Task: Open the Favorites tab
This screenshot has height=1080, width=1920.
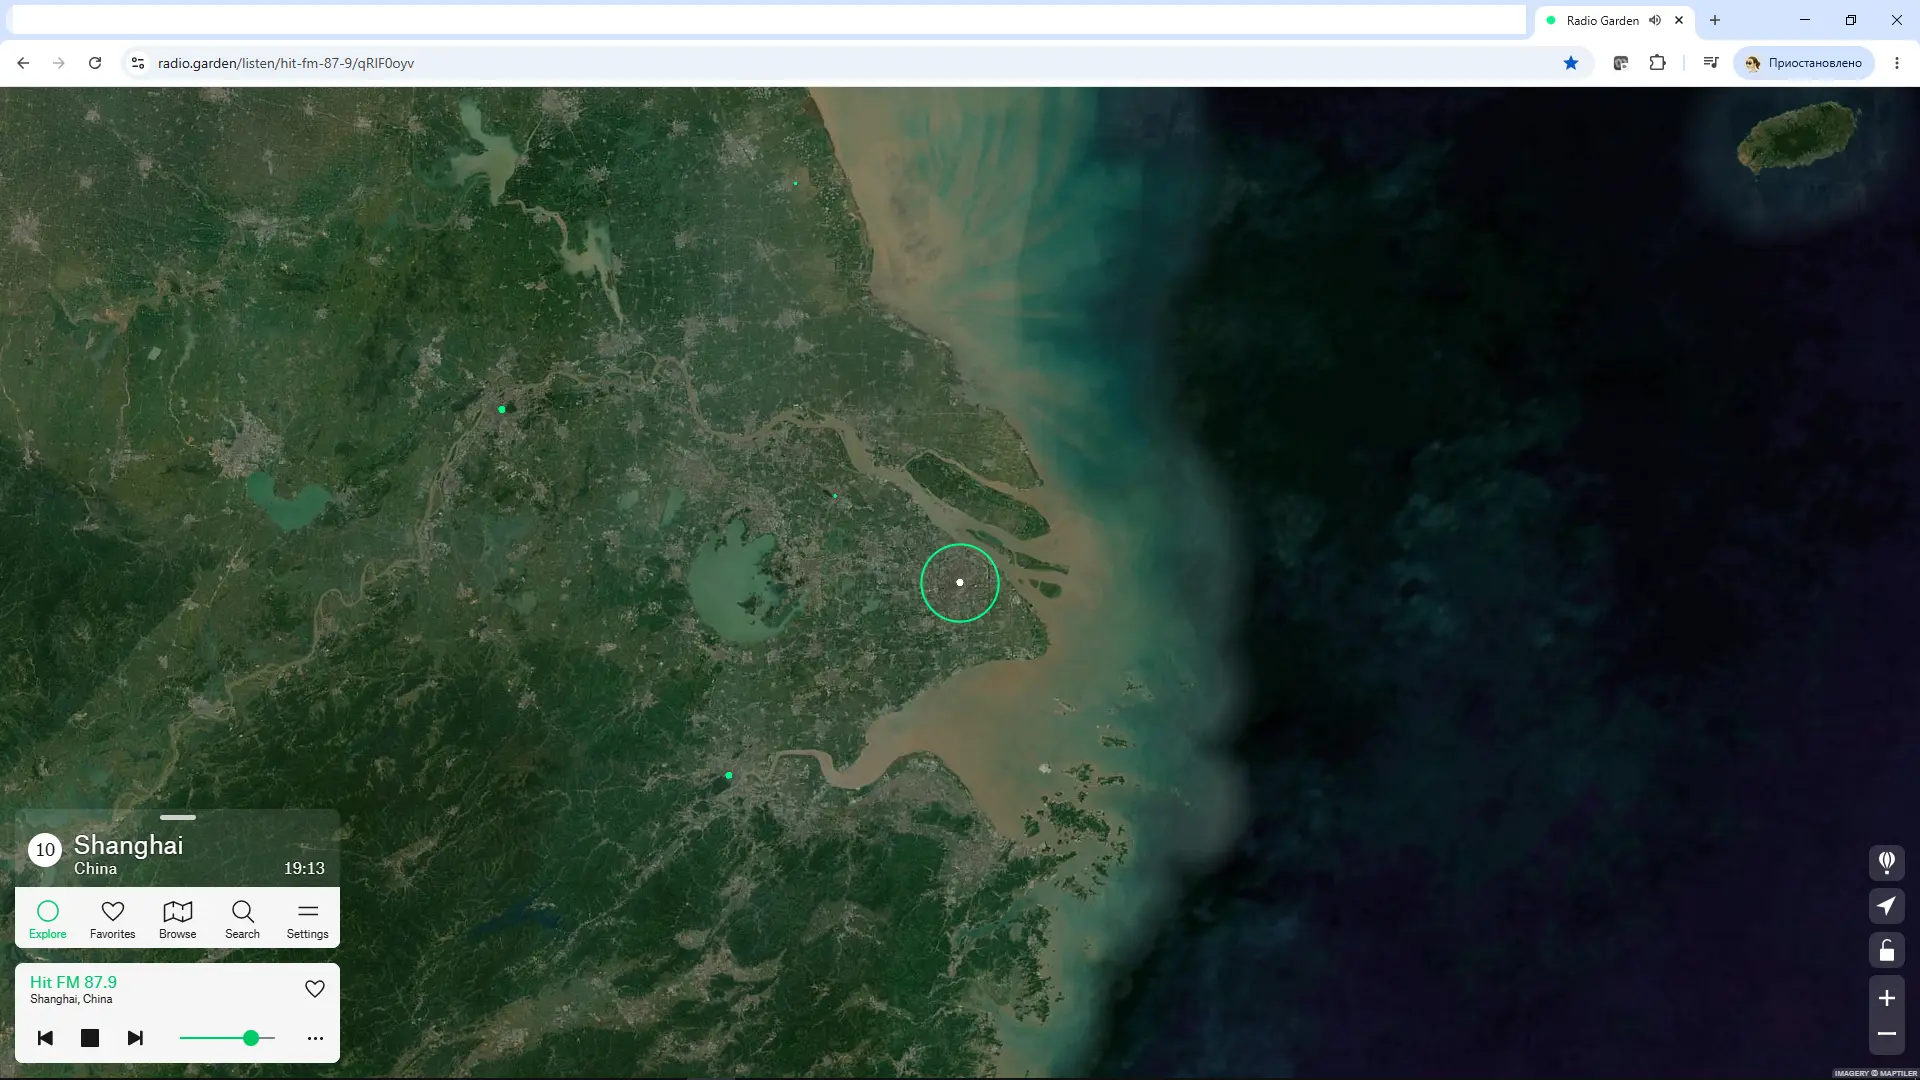Action: [112, 918]
